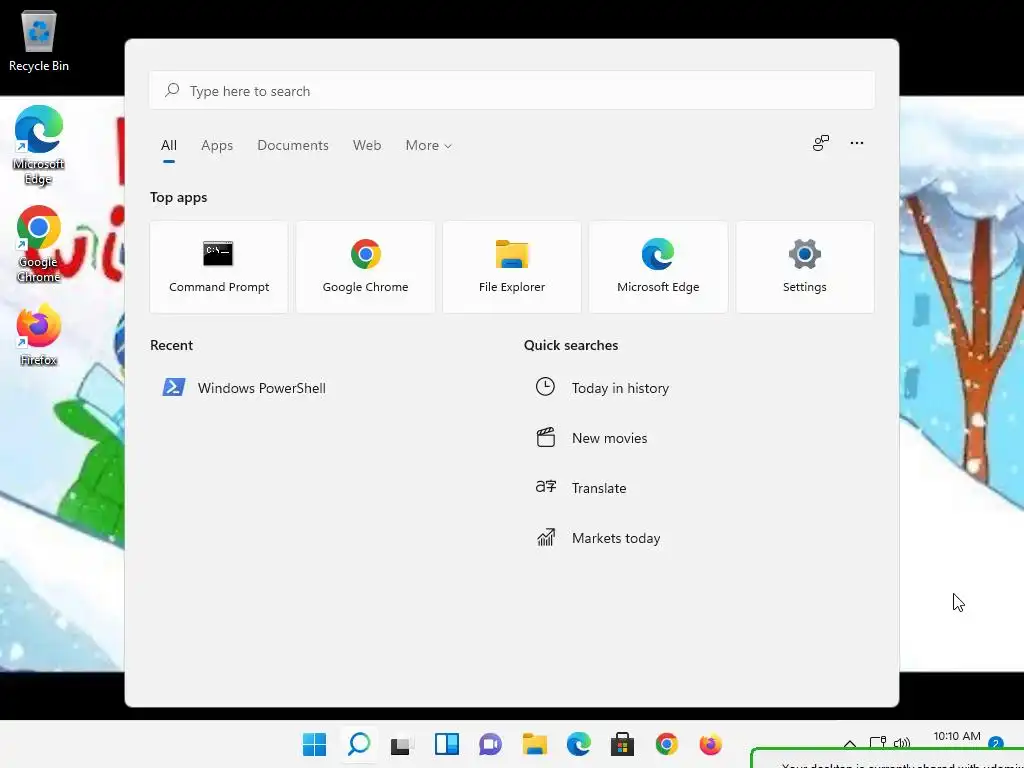Open the notification count badge
The height and width of the screenshot is (768, 1024).
995,743
